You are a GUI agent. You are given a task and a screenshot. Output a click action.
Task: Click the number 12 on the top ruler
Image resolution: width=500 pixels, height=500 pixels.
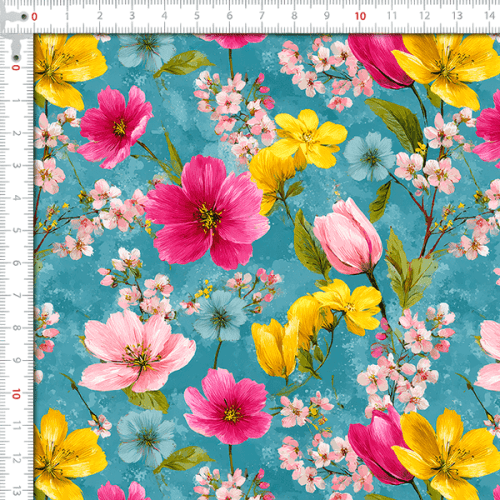424,16
